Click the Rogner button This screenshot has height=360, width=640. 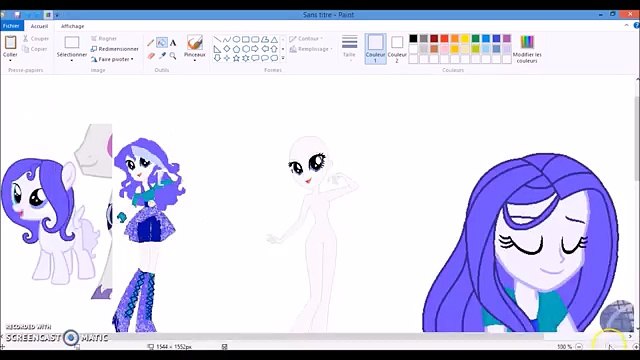click(x=104, y=38)
